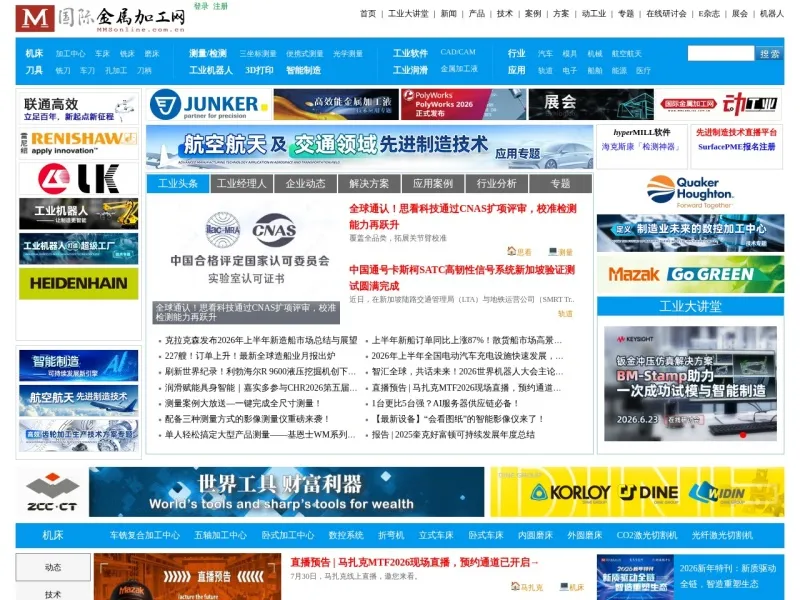The image size is (800, 600).
Task: Open the KORLOY DINE WIDIN banner
Action: click(637, 492)
